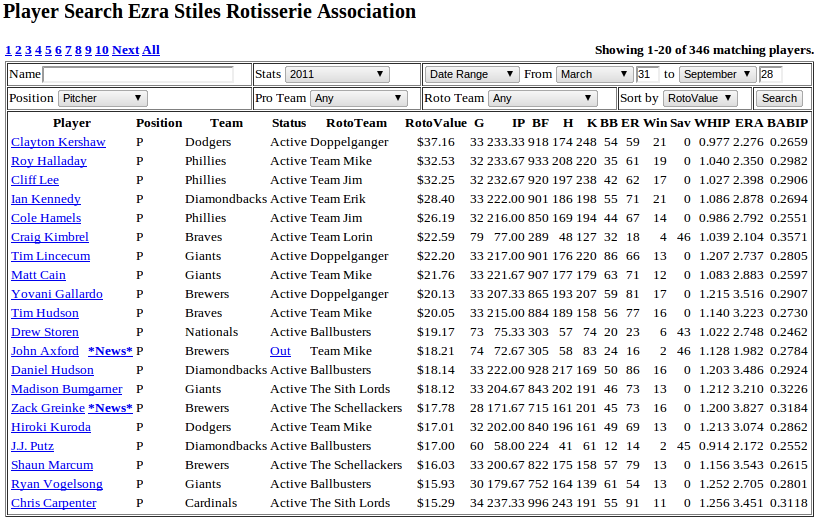Open Cliff Lee player link
This screenshot has height=521, width=819.
tap(35, 180)
